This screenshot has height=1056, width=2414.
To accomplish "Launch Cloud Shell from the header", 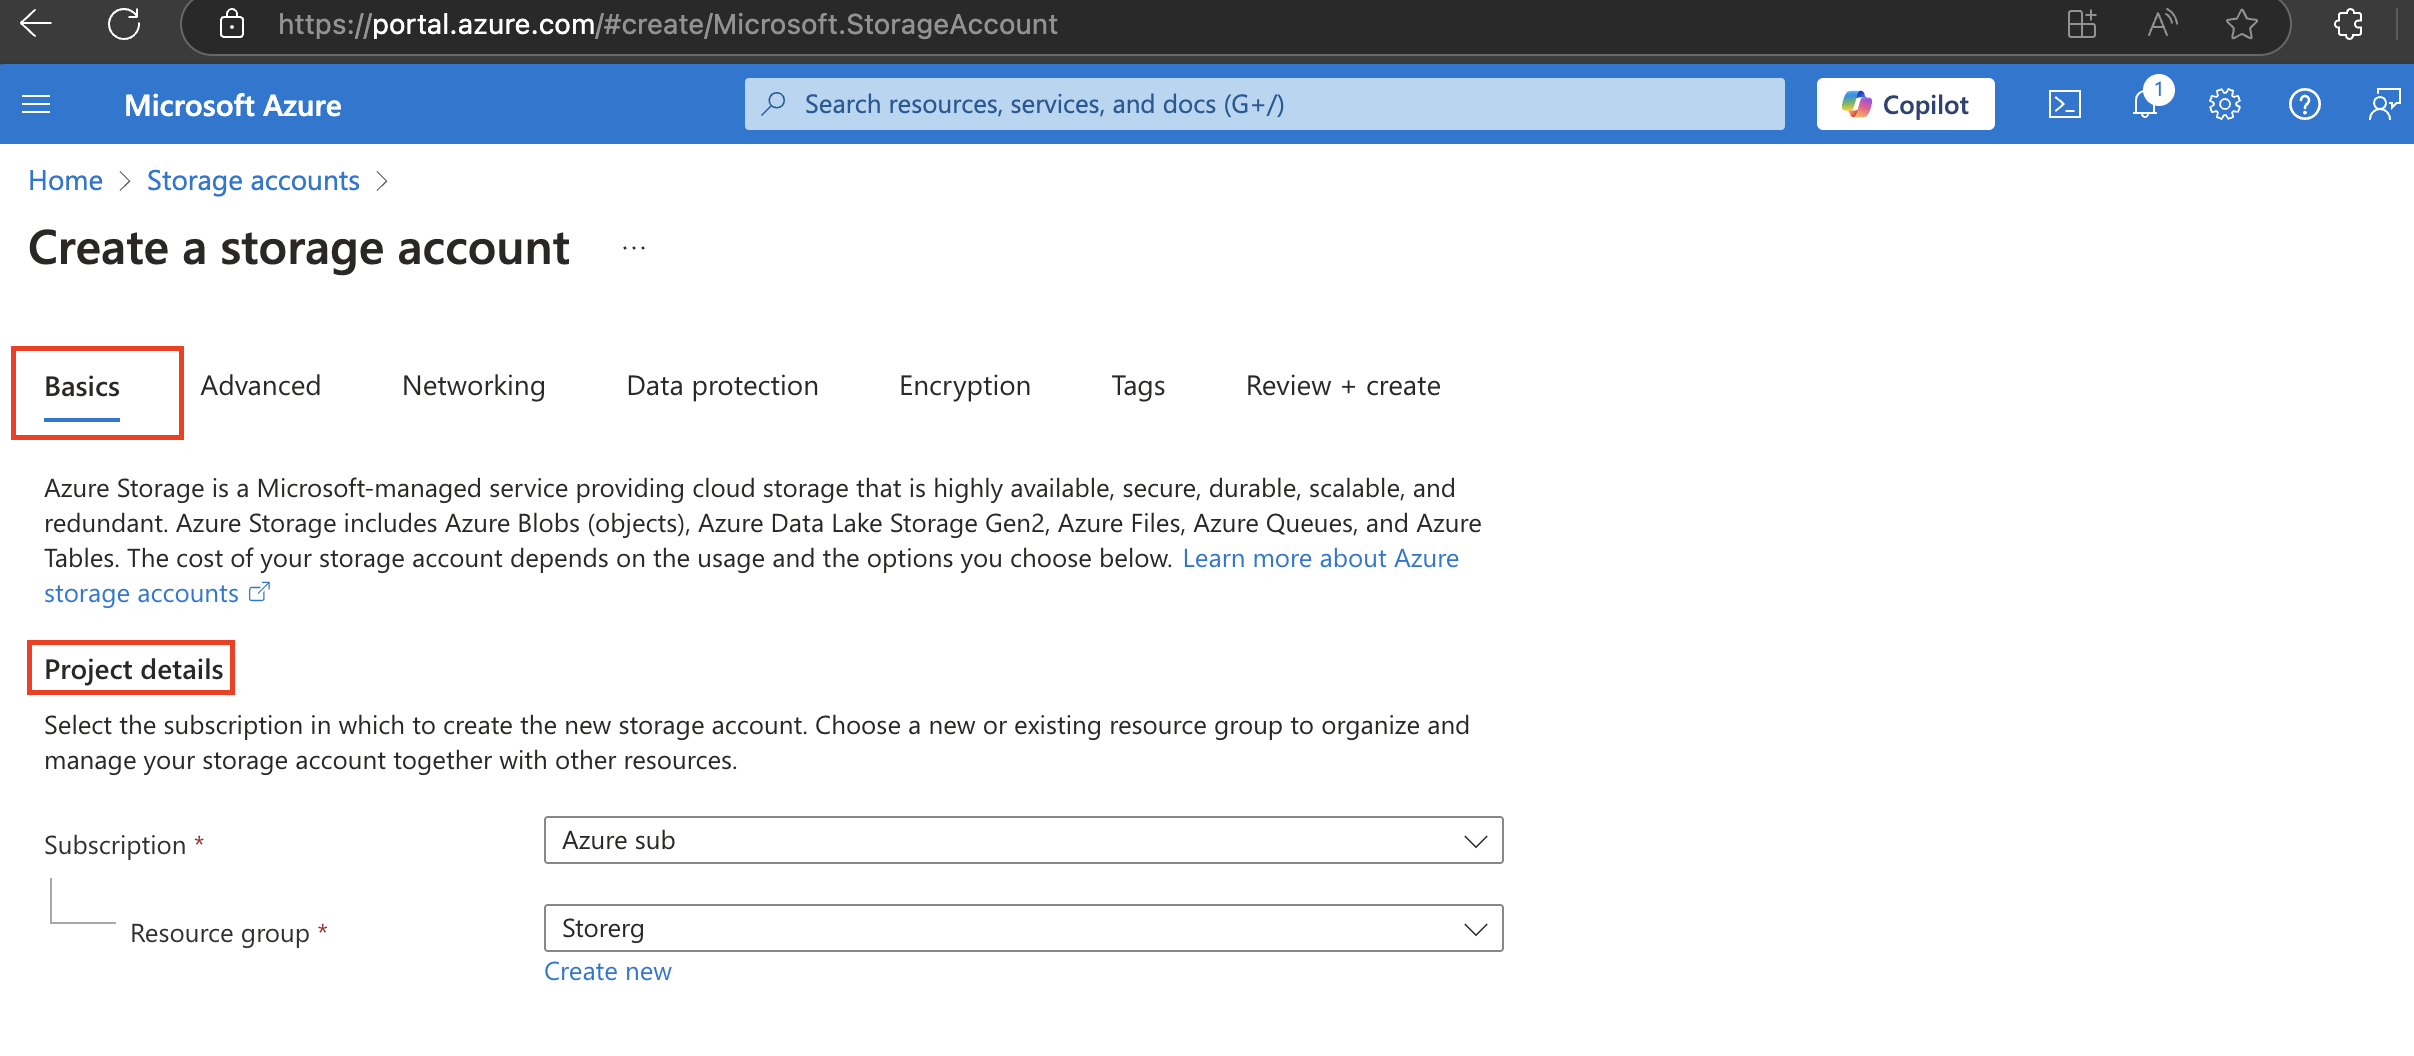I will point(2065,104).
